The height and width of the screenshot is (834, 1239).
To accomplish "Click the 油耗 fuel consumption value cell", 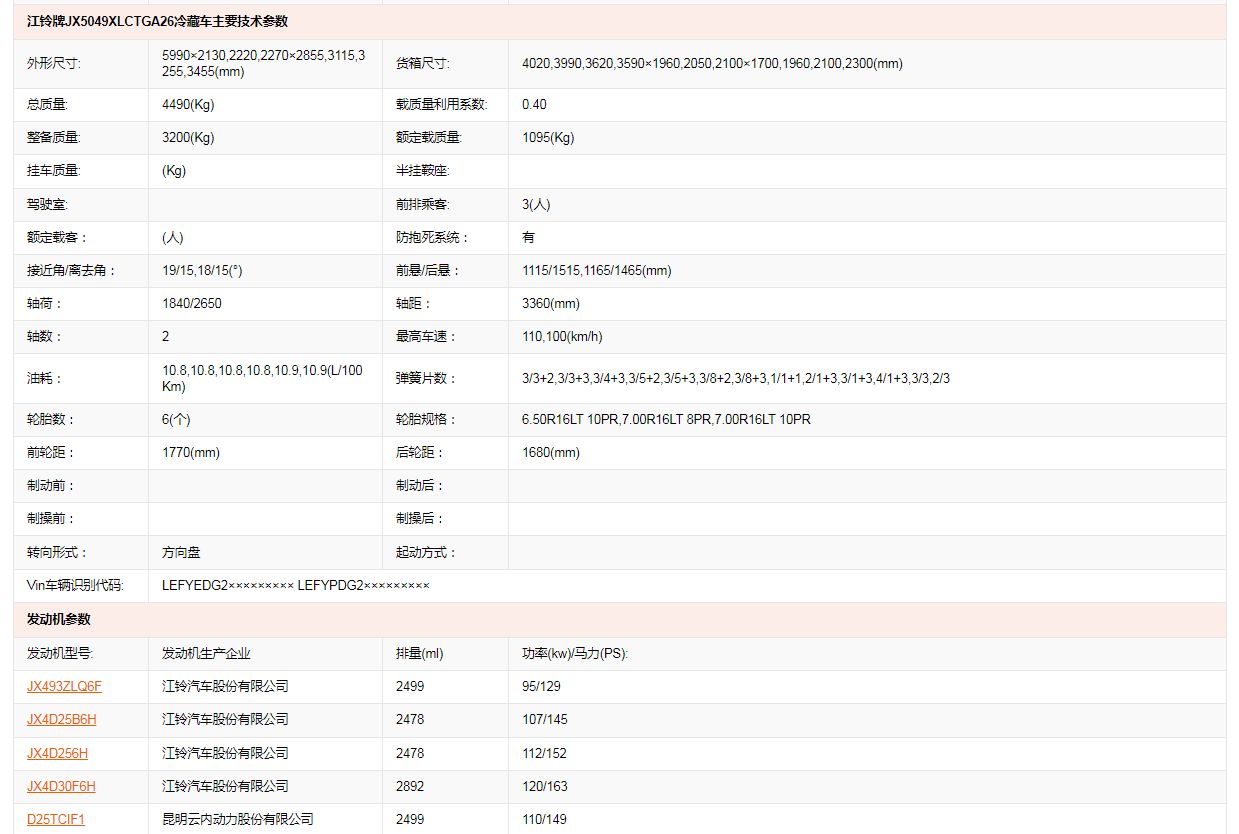I will click(263, 379).
